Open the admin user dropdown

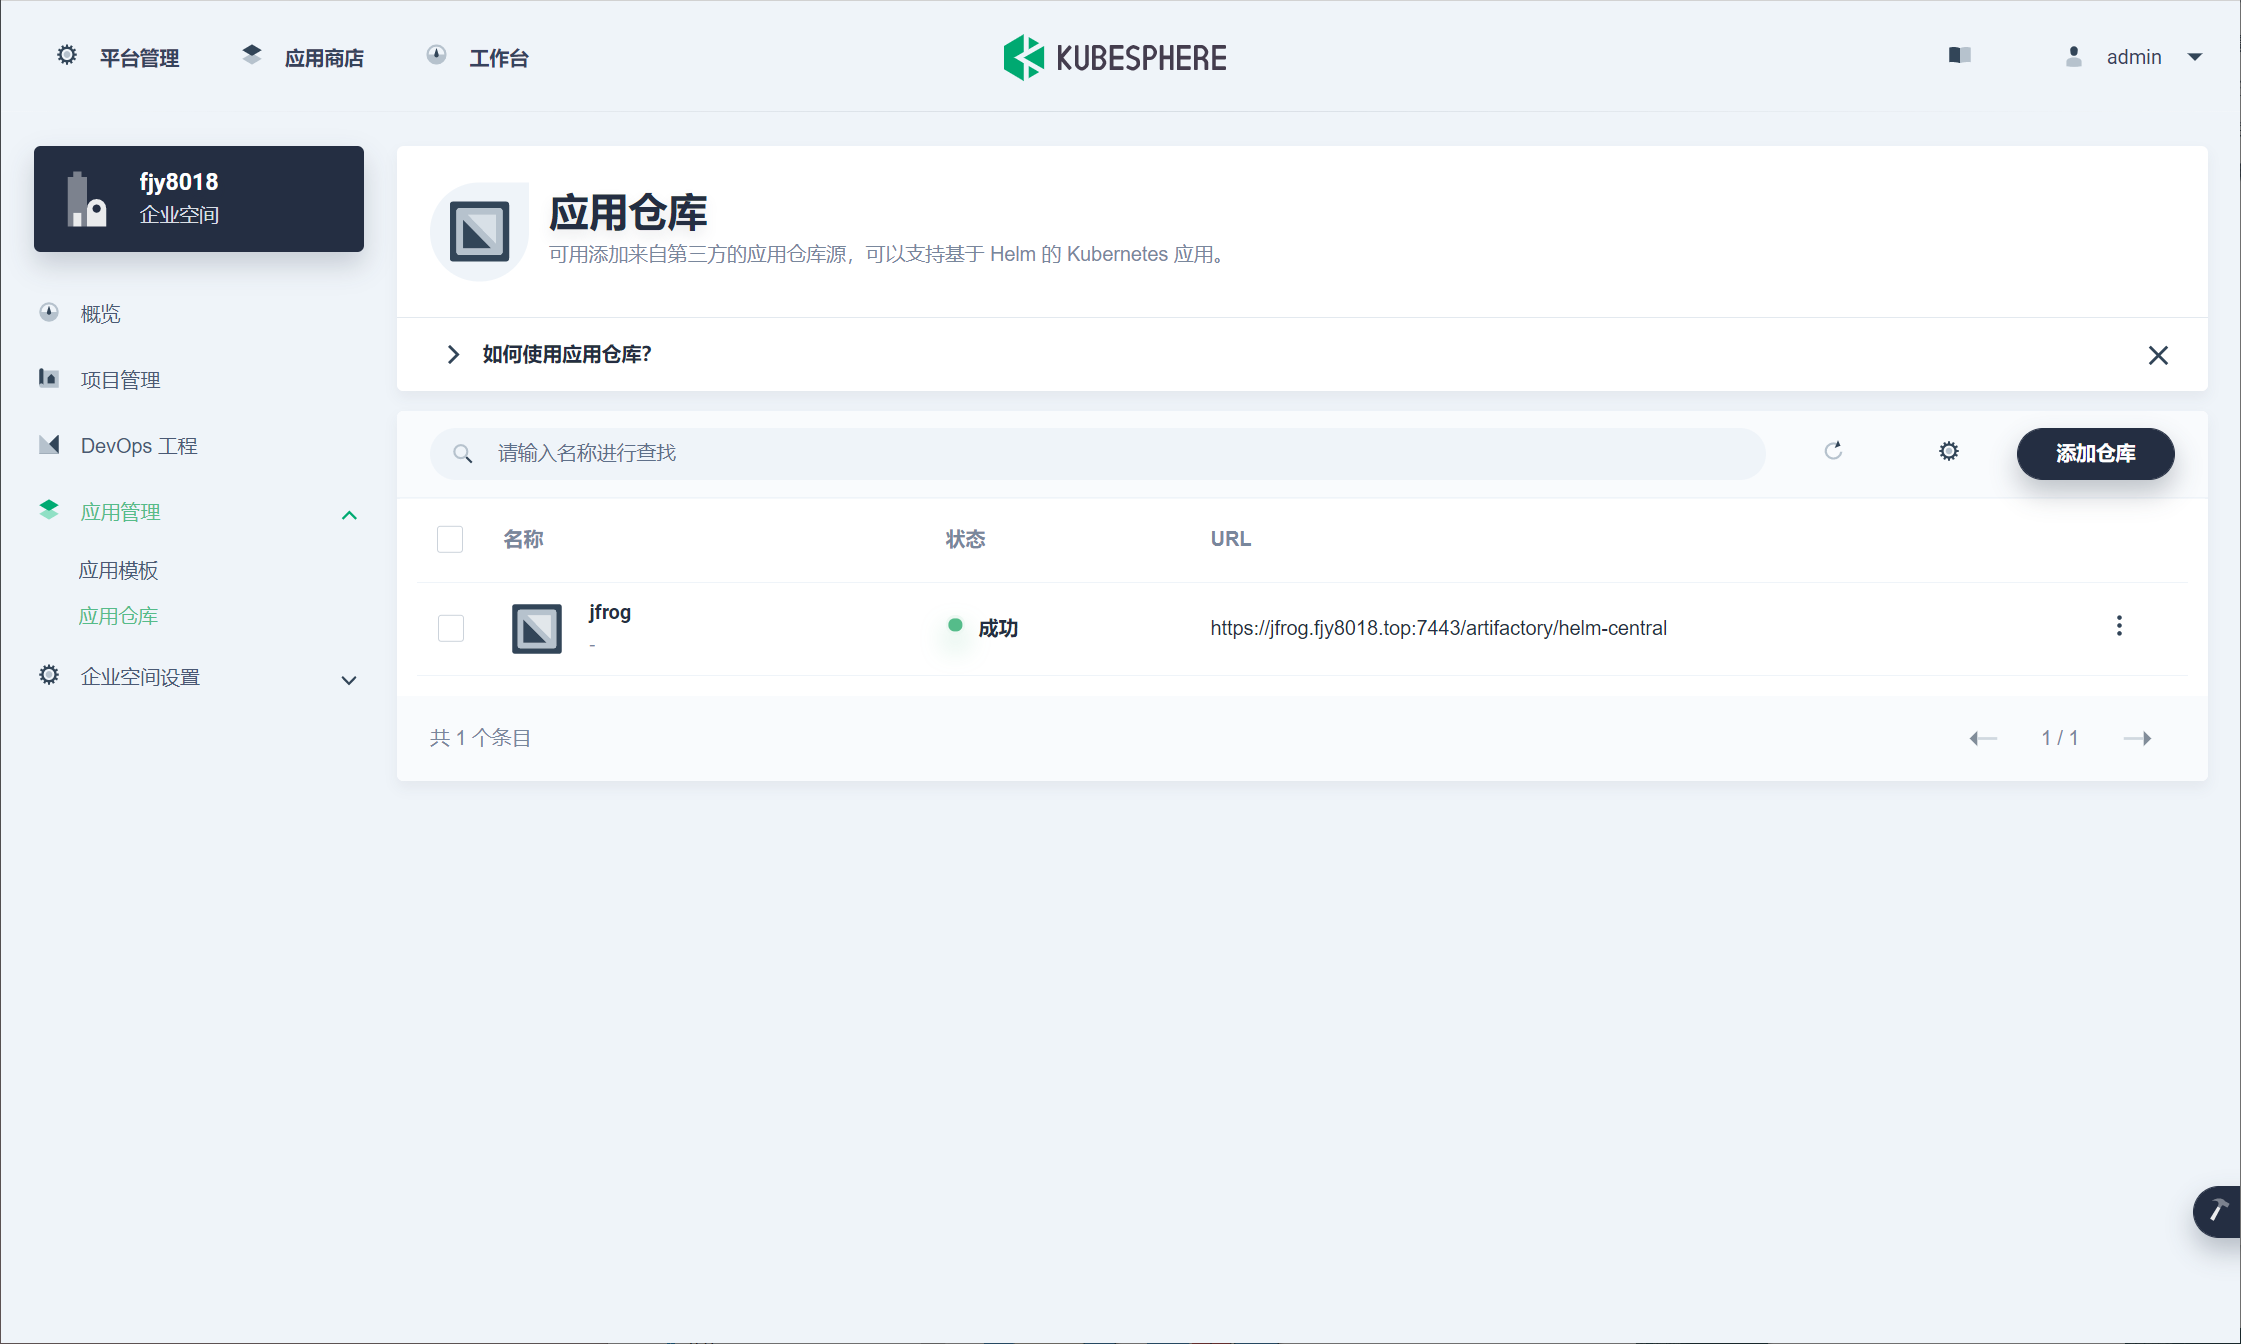coord(2133,57)
